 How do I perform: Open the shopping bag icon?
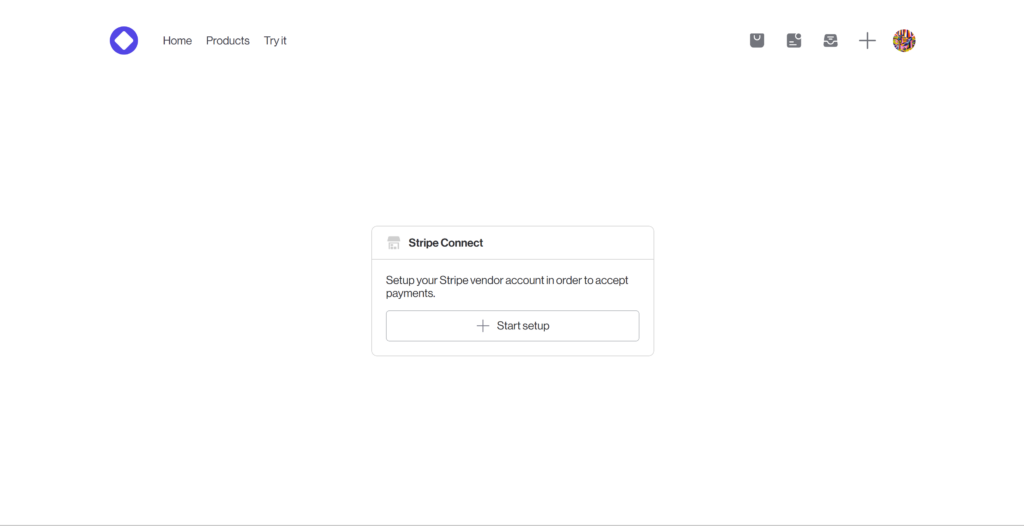757,41
